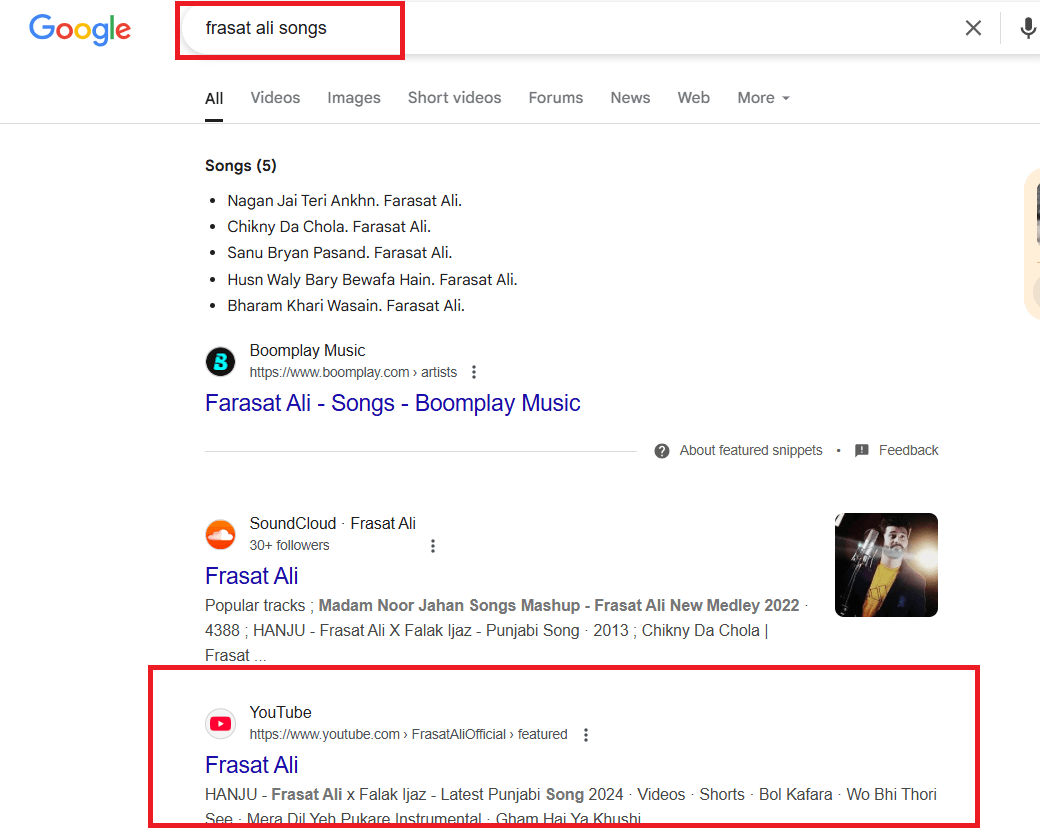Click '30+ followers' text under SoundCloud
This screenshot has height=832, width=1040.
289,545
